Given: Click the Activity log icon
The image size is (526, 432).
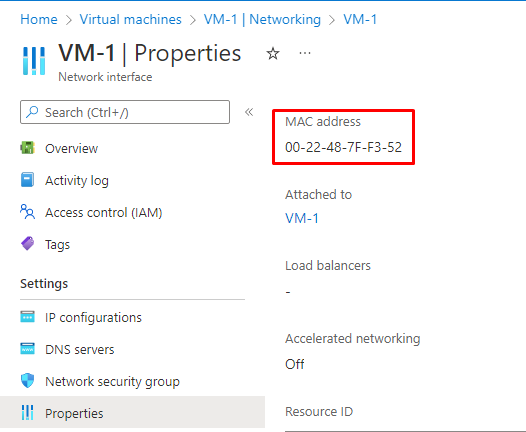Looking at the screenshot, I should pyautogui.click(x=28, y=180).
